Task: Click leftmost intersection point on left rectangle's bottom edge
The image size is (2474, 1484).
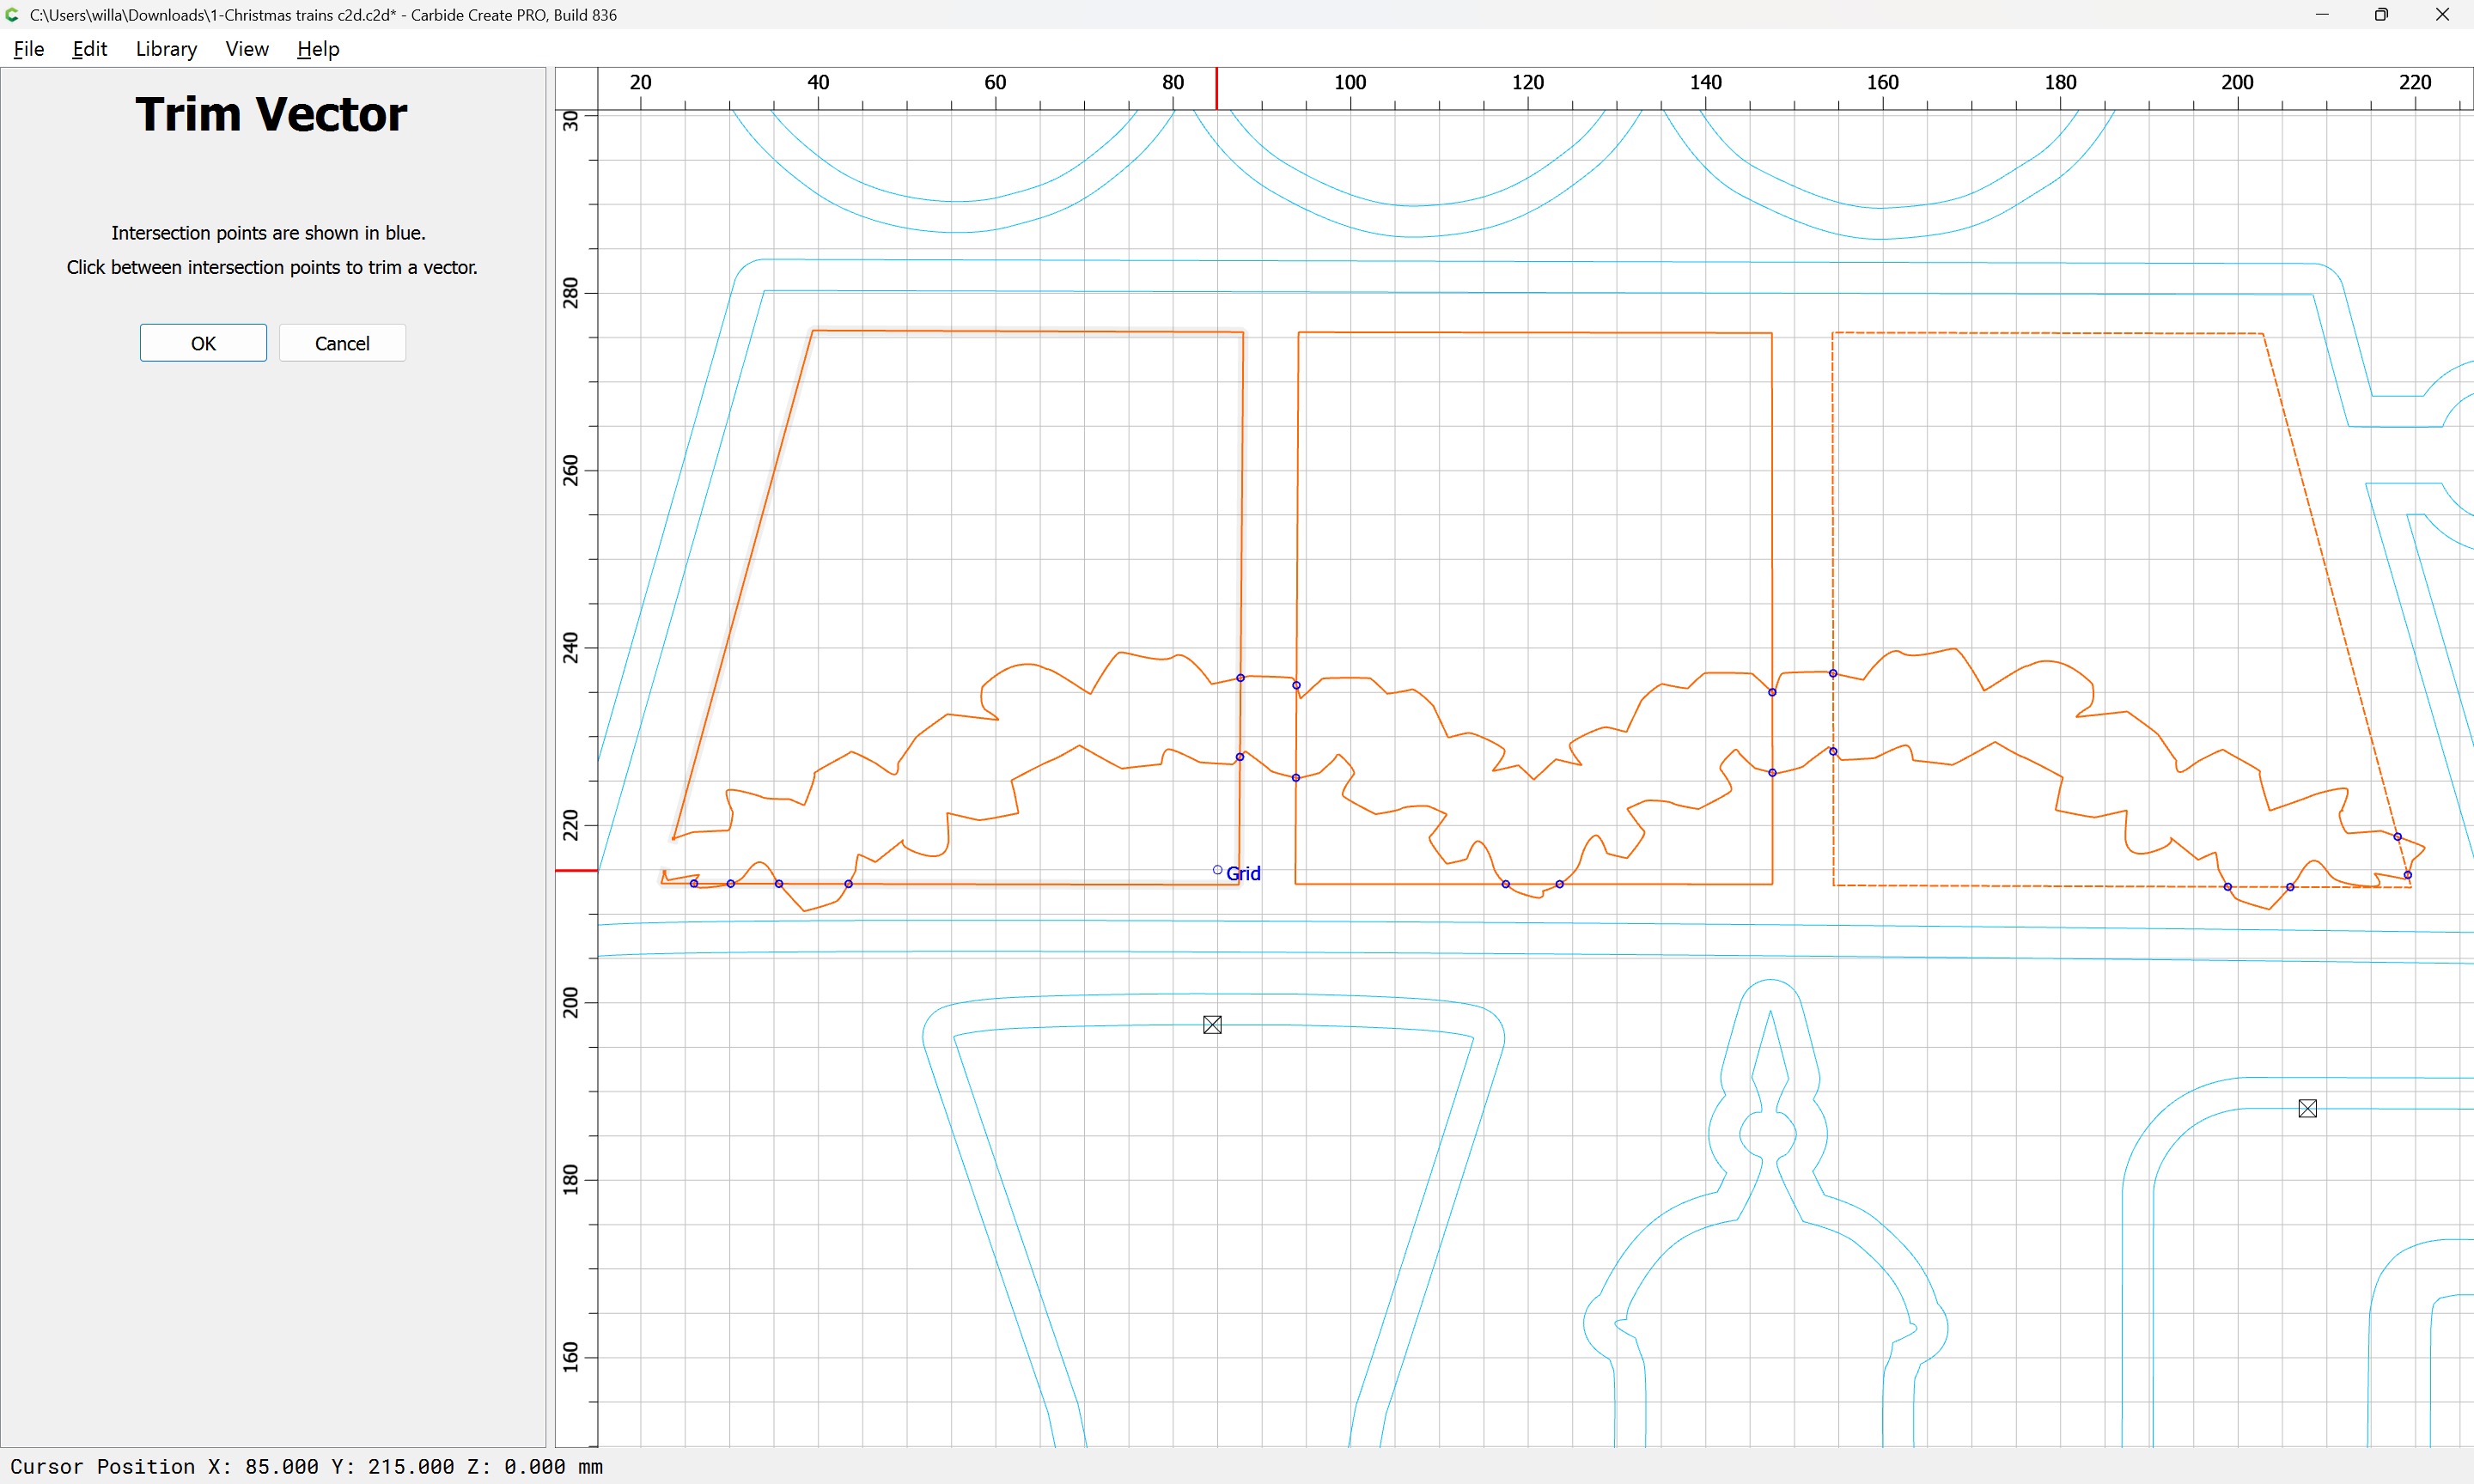Action: (x=694, y=883)
